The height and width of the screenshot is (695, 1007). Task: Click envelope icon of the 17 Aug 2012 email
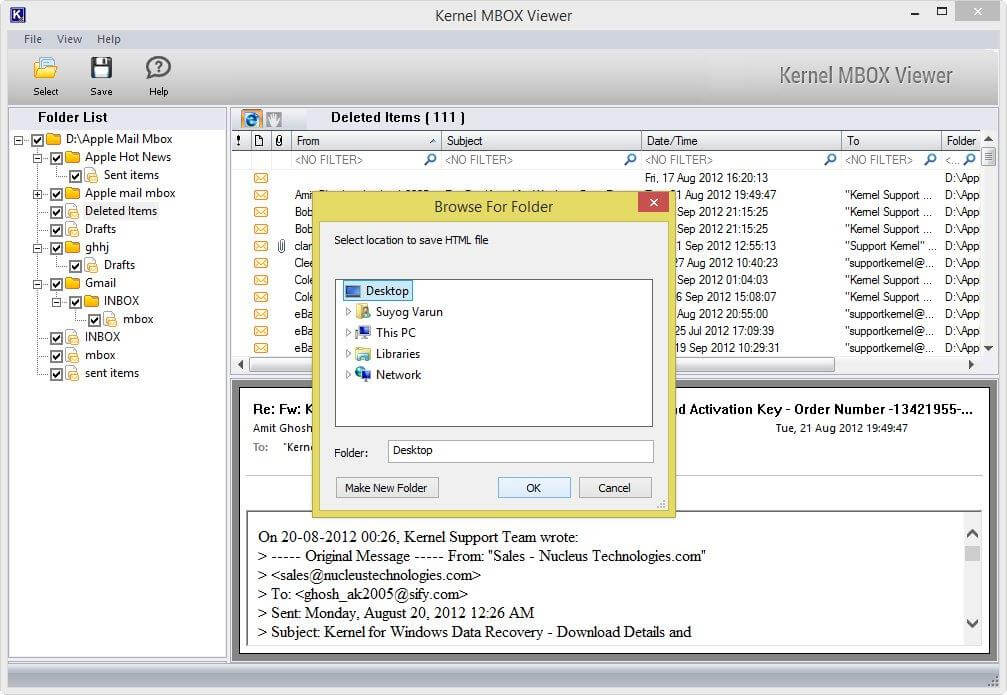coord(261,178)
